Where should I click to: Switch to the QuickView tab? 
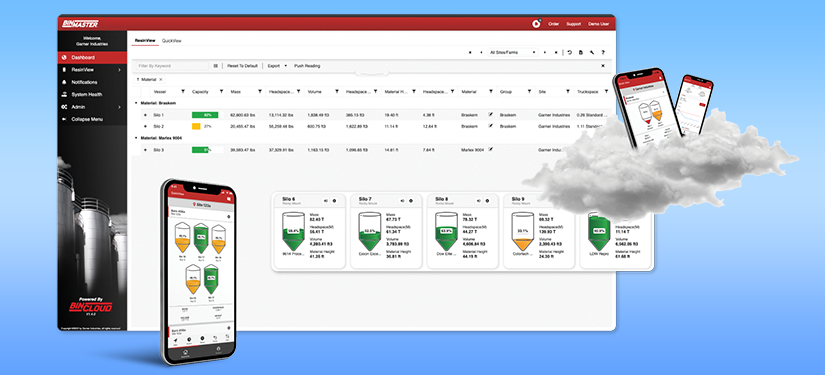[x=172, y=40]
